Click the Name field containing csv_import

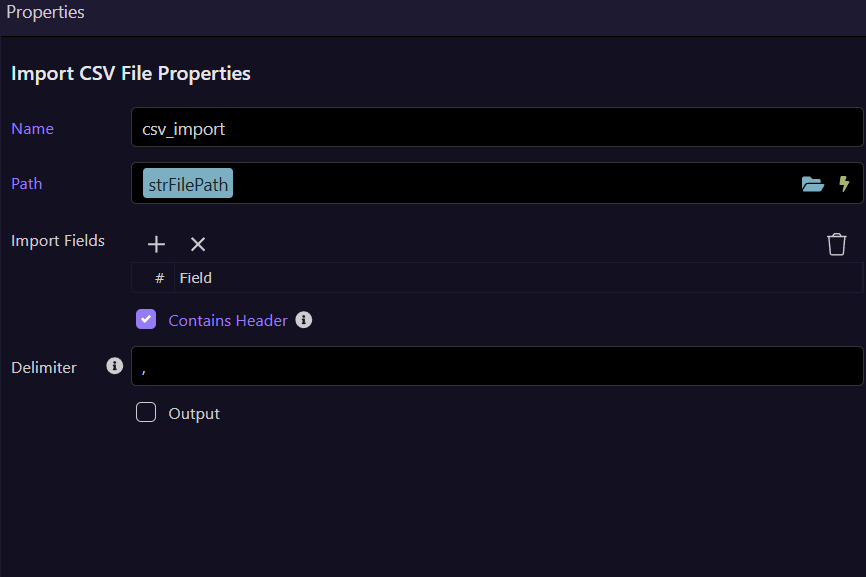pyautogui.click(x=496, y=128)
